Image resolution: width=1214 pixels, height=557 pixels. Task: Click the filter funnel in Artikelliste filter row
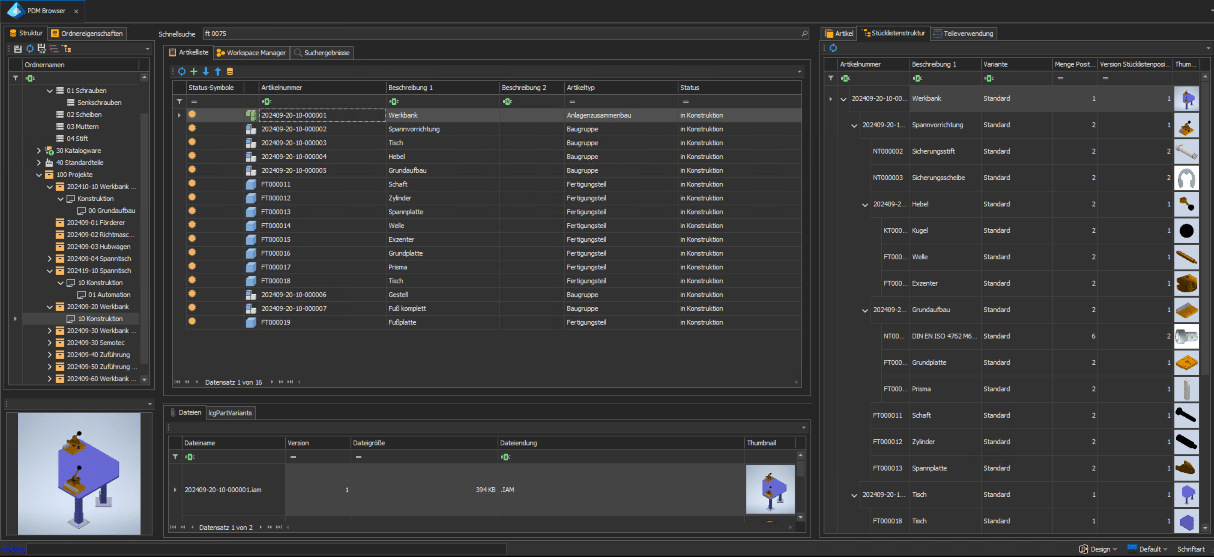tap(179, 101)
